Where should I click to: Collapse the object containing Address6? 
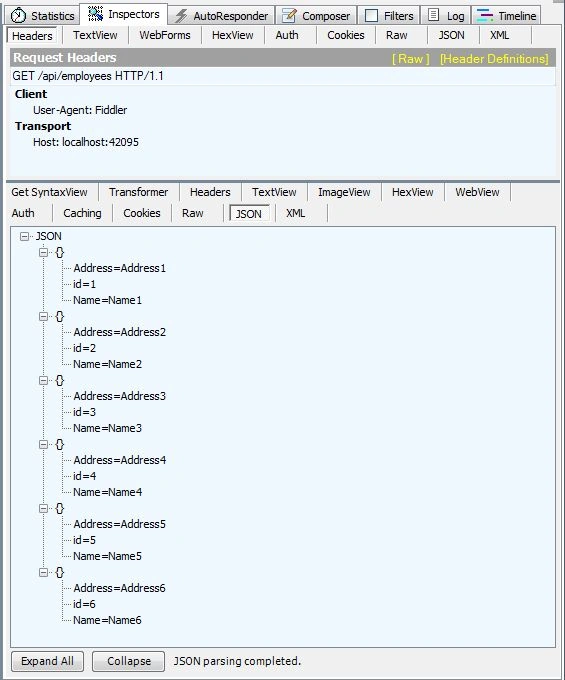pyautogui.click(x=43, y=572)
